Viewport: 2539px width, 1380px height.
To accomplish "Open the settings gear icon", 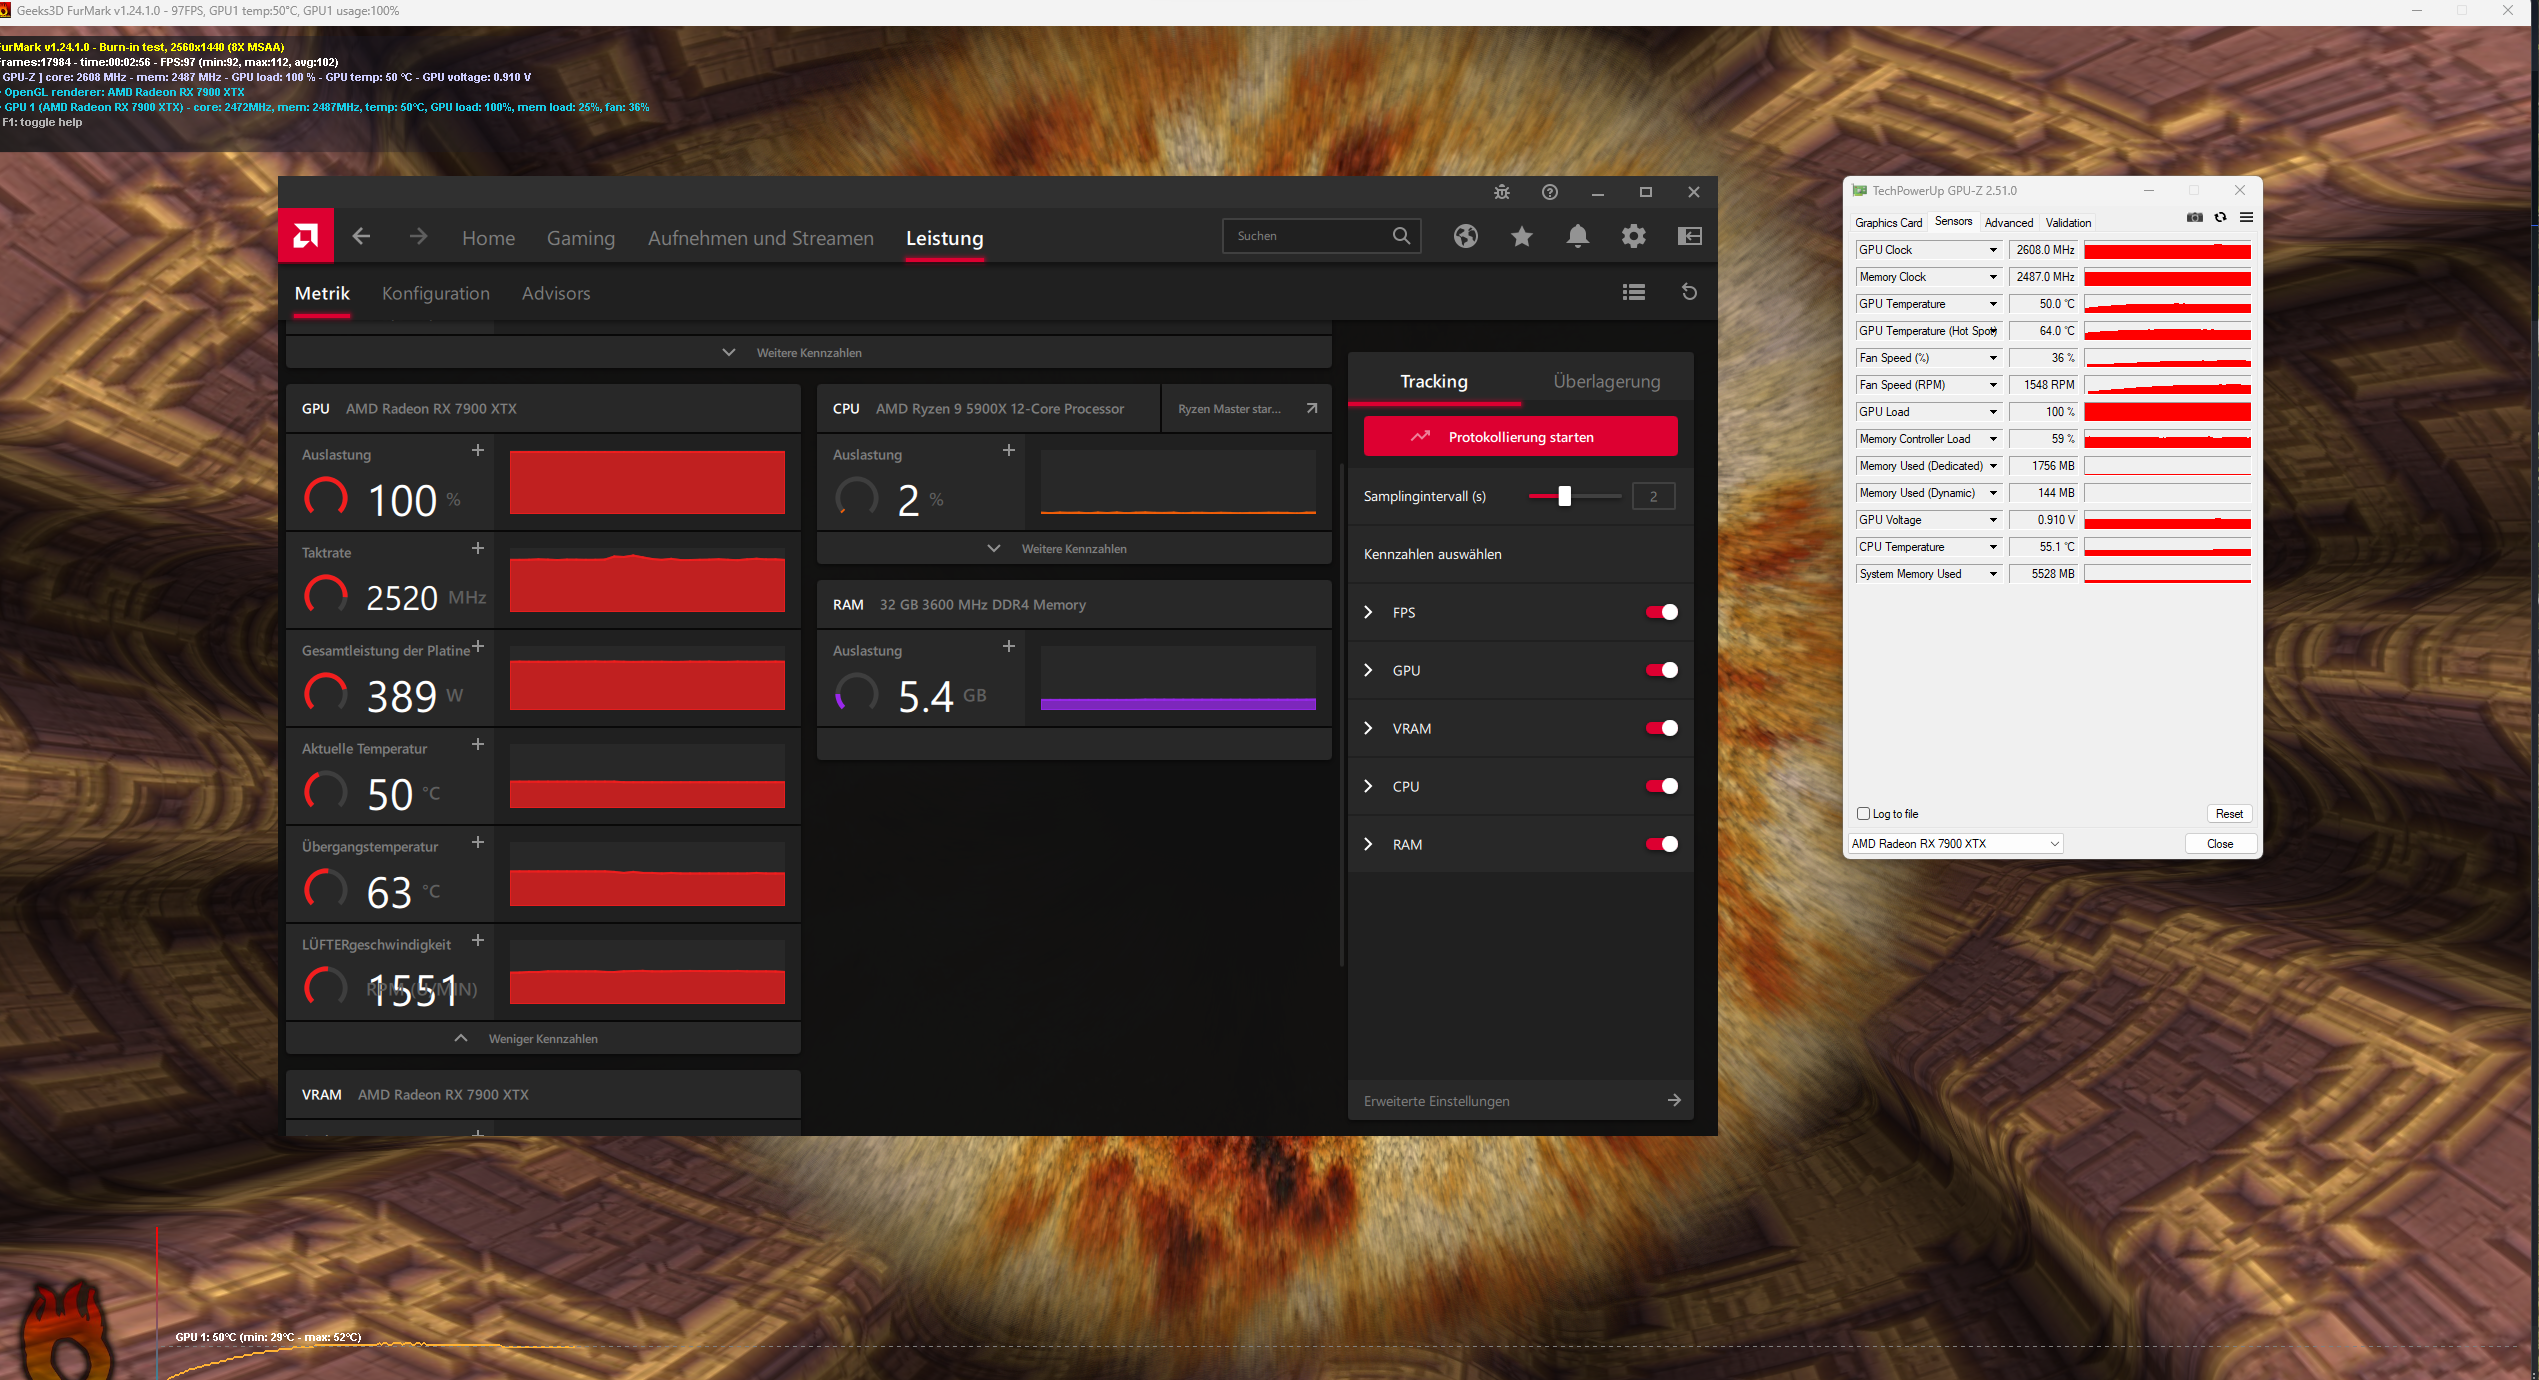I will (1633, 236).
